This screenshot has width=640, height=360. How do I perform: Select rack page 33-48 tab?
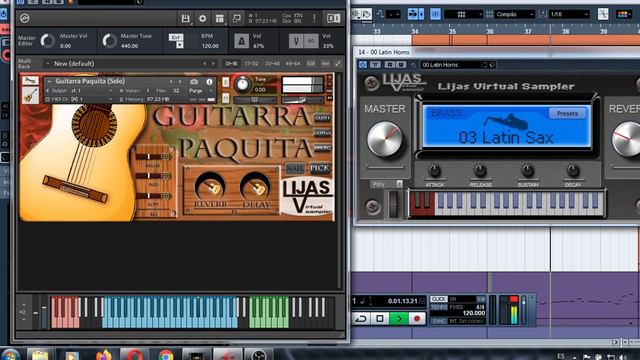pyautogui.click(x=272, y=64)
